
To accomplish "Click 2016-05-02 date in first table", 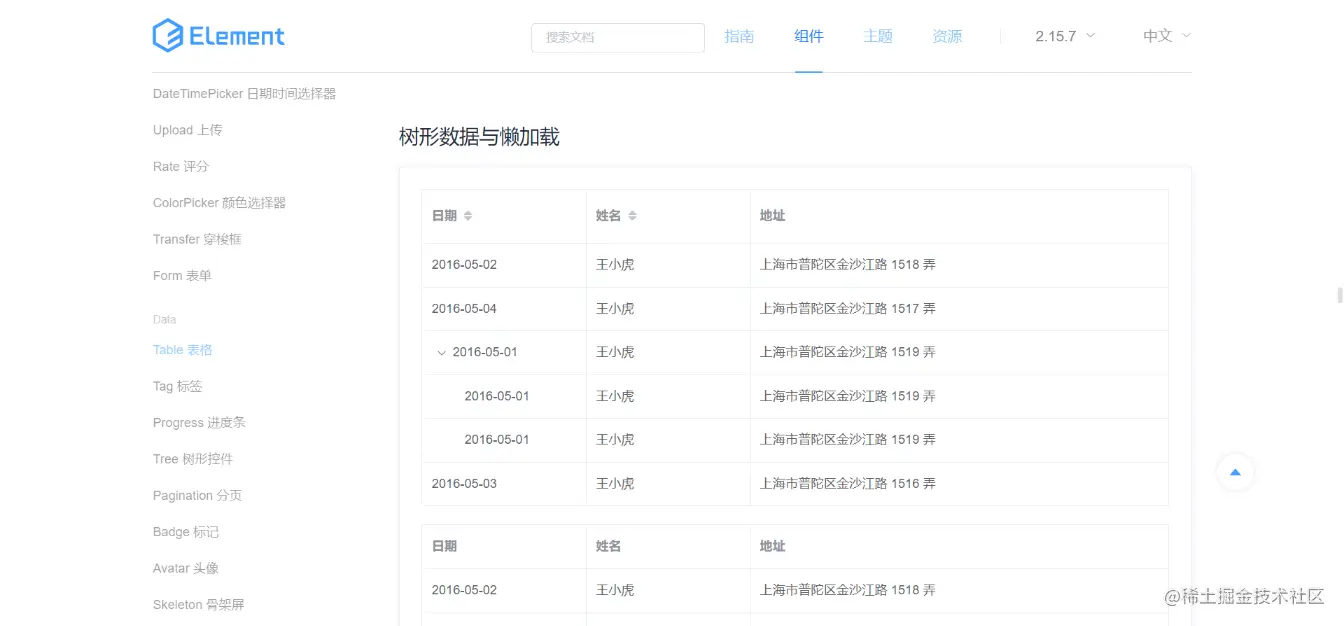I will (x=464, y=265).
